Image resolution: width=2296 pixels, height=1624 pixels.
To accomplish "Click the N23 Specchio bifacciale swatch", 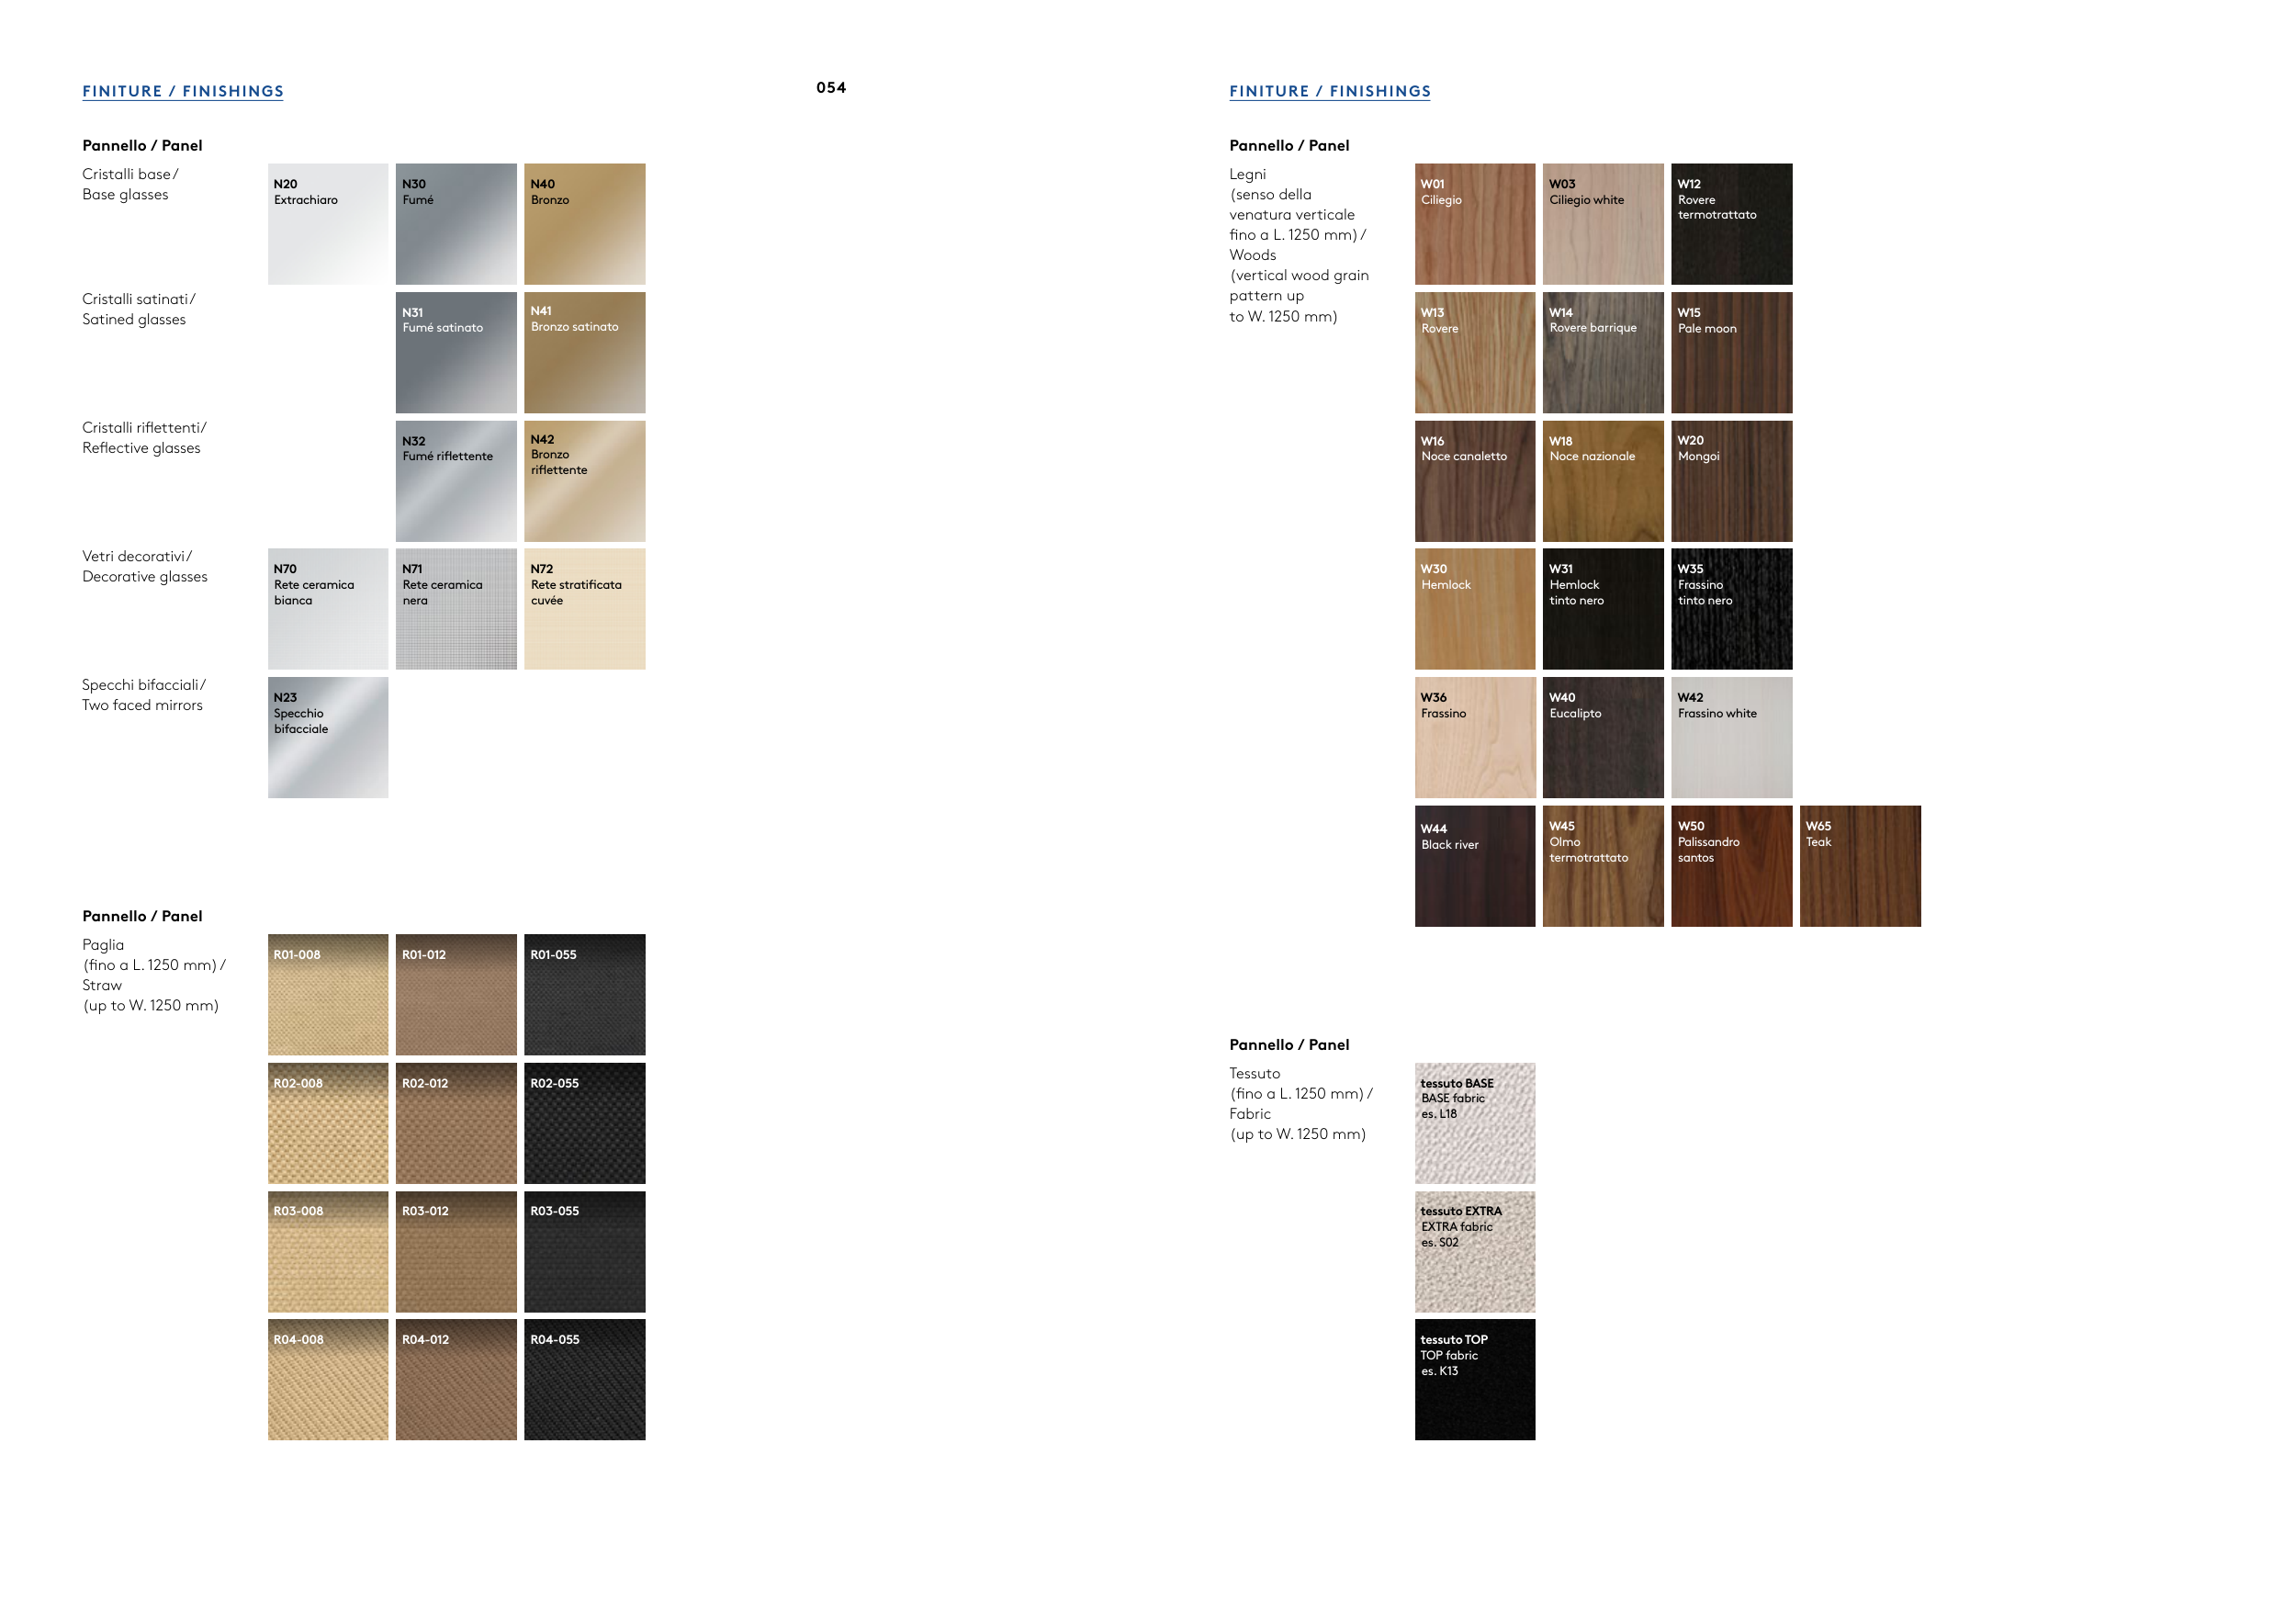I will 327,738.
